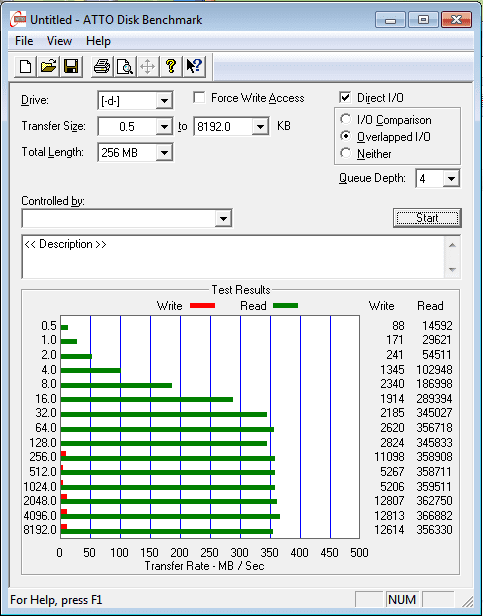483x616 pixels.
Task: Click the greyed move arrows toolbar icon
Action: 148,66
